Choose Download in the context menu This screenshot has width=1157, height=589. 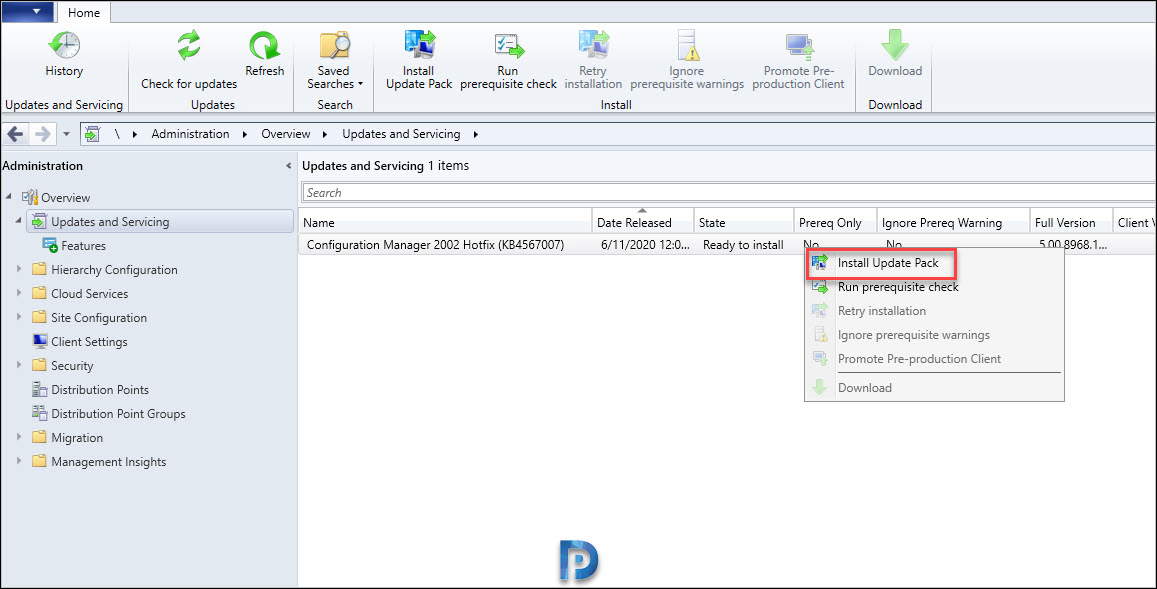934,388
